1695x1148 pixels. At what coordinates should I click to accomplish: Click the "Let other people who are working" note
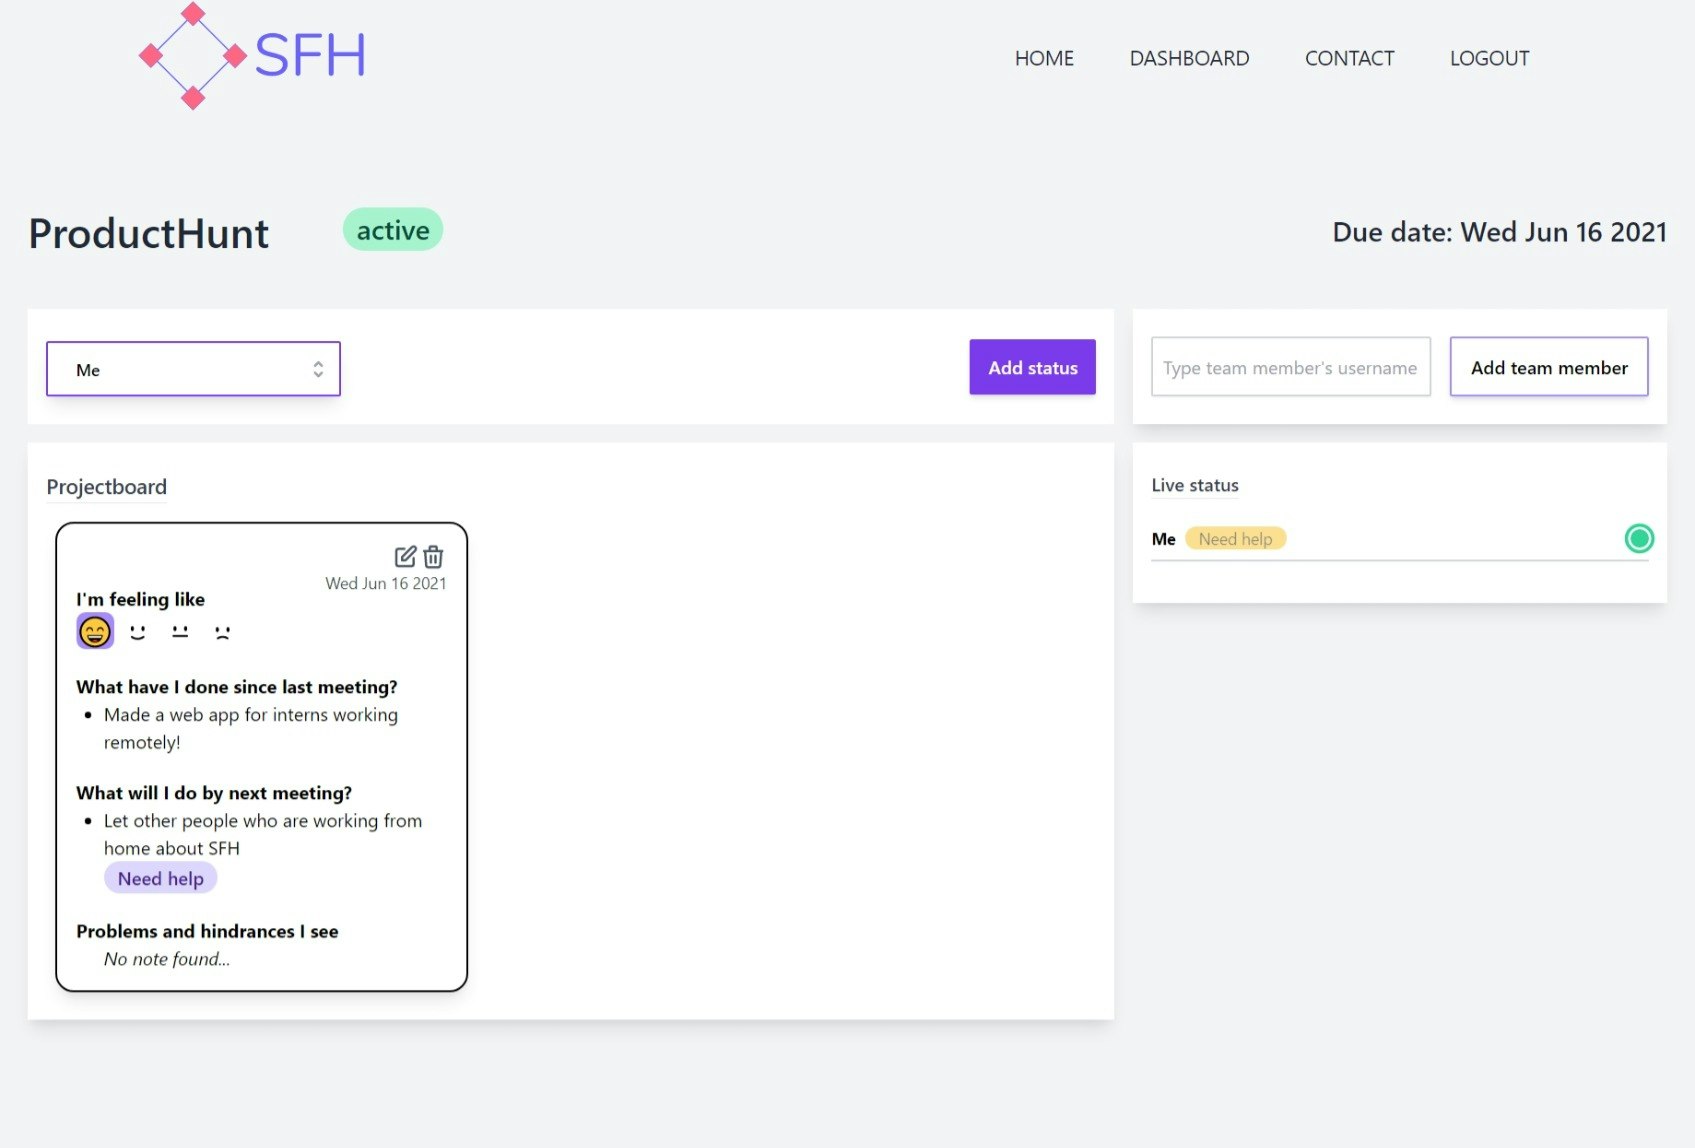(263, 834)
